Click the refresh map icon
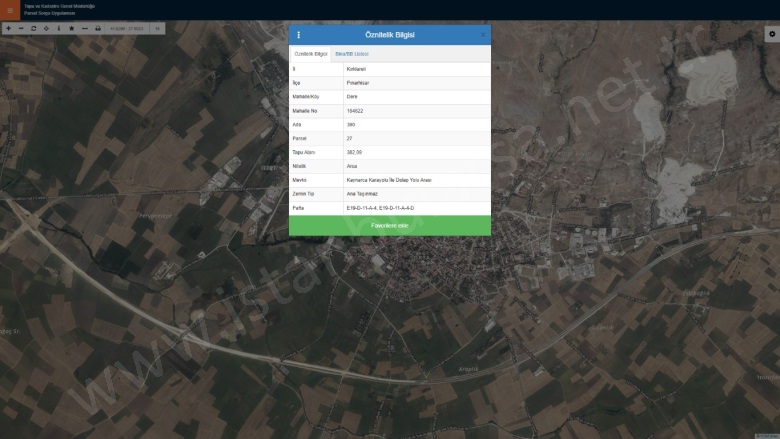Image resolution: width=780 pixels, height=439 pixels. coord(34,29)
